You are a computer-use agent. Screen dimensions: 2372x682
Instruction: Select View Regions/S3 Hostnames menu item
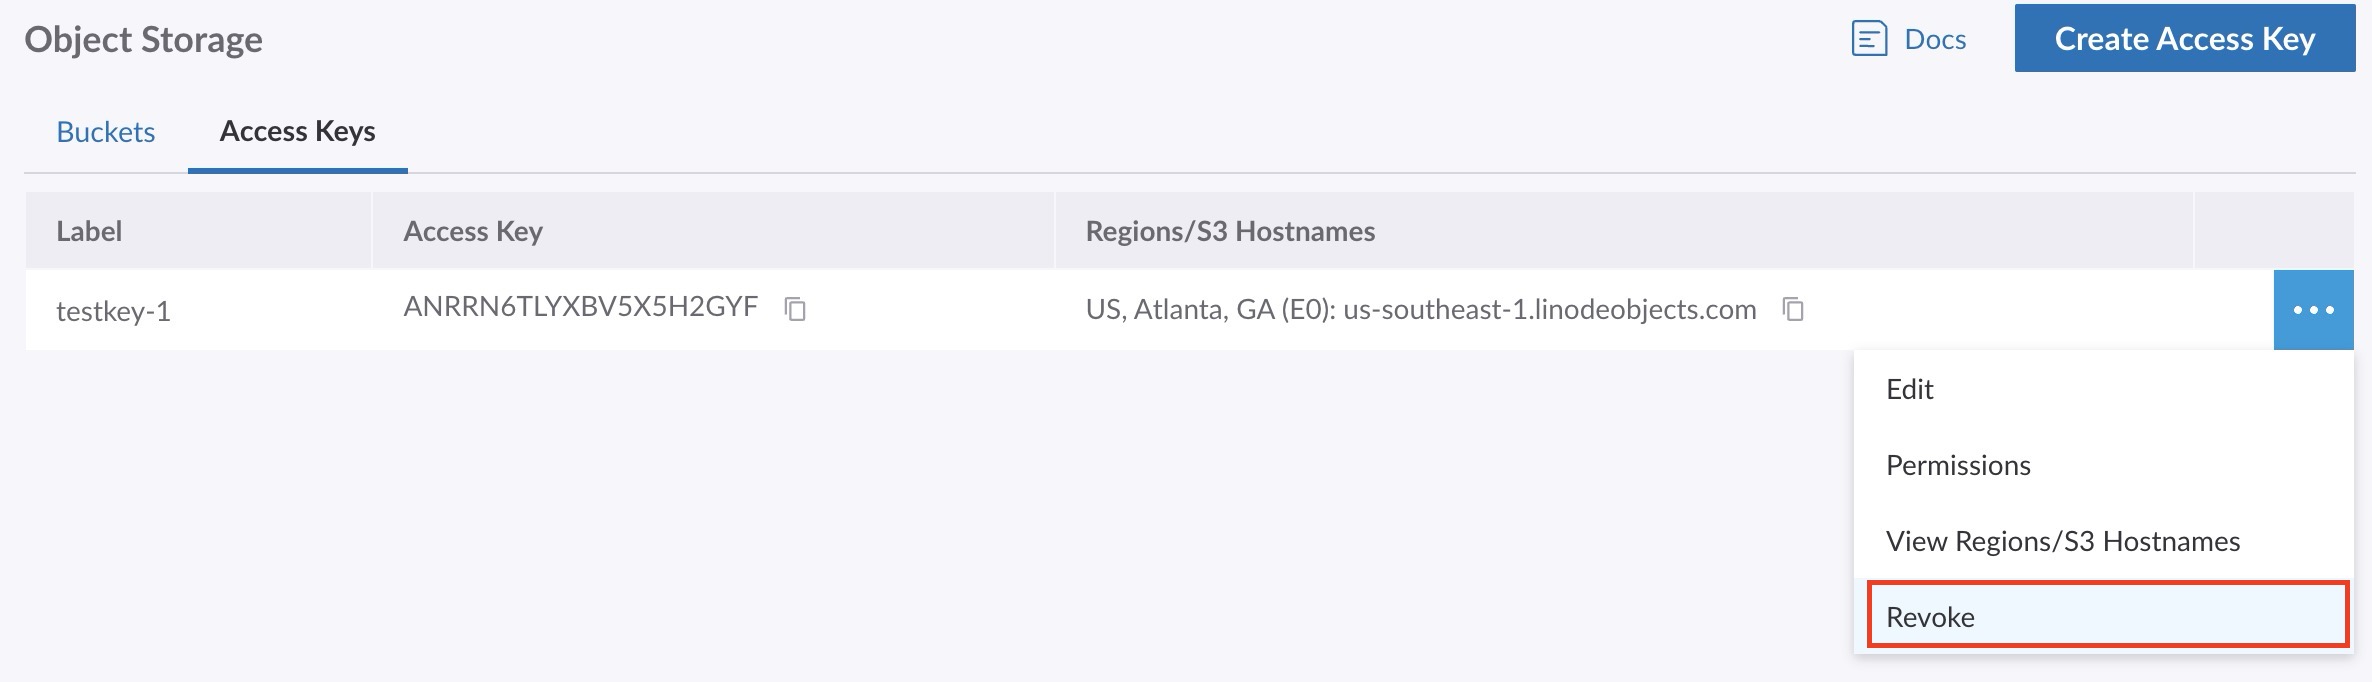tap(2062, 541)
